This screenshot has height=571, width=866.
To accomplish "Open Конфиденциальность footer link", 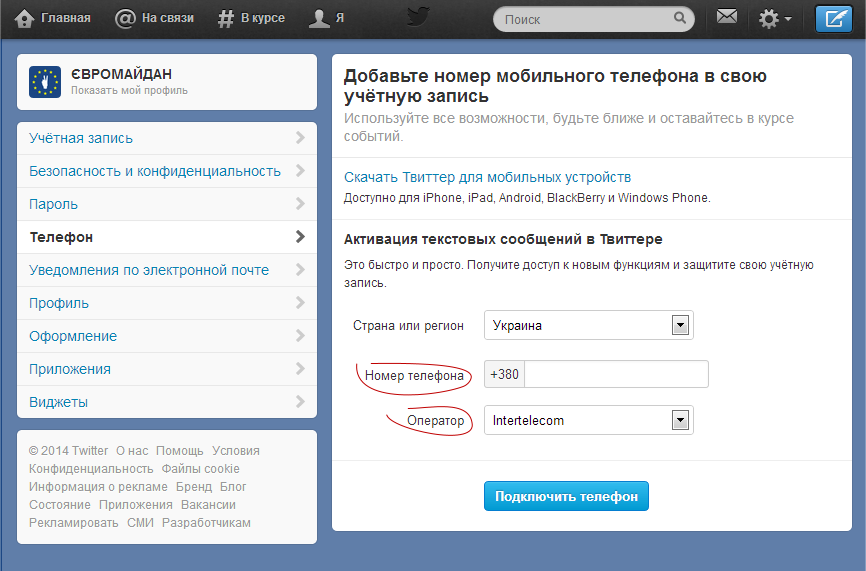I will (x=91, y=469).
